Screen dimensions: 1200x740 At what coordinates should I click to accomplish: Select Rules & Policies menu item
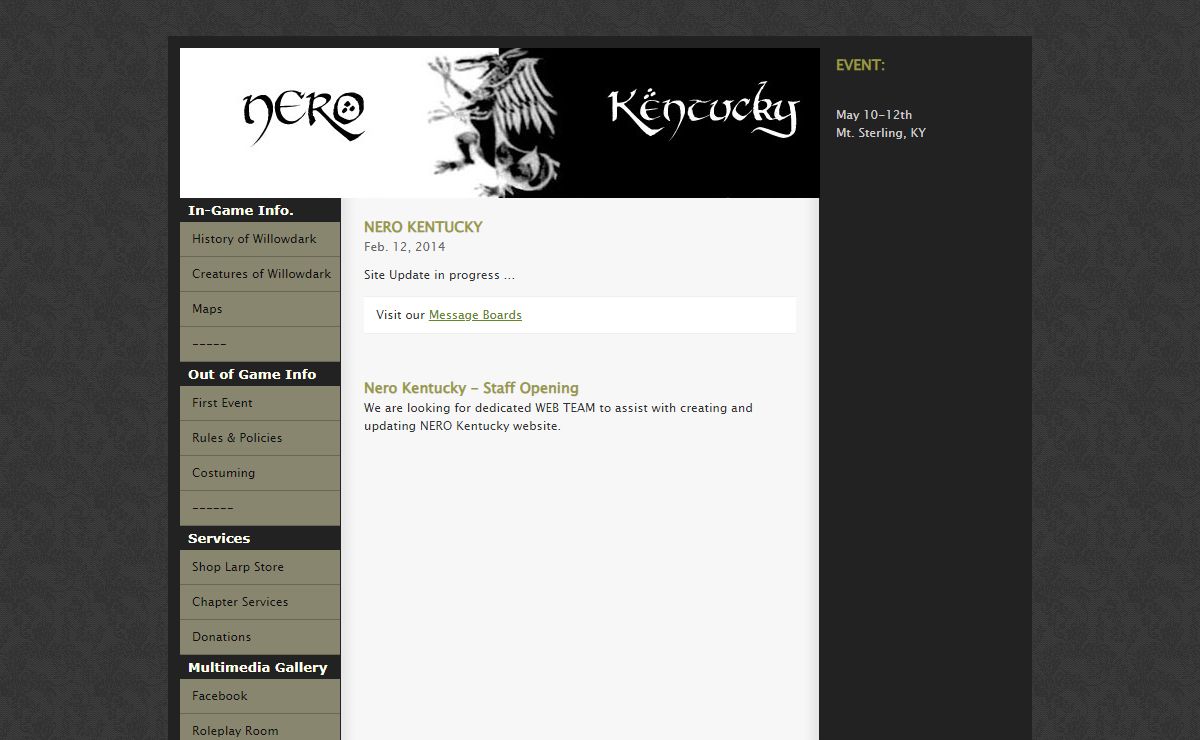coord(260,438)
